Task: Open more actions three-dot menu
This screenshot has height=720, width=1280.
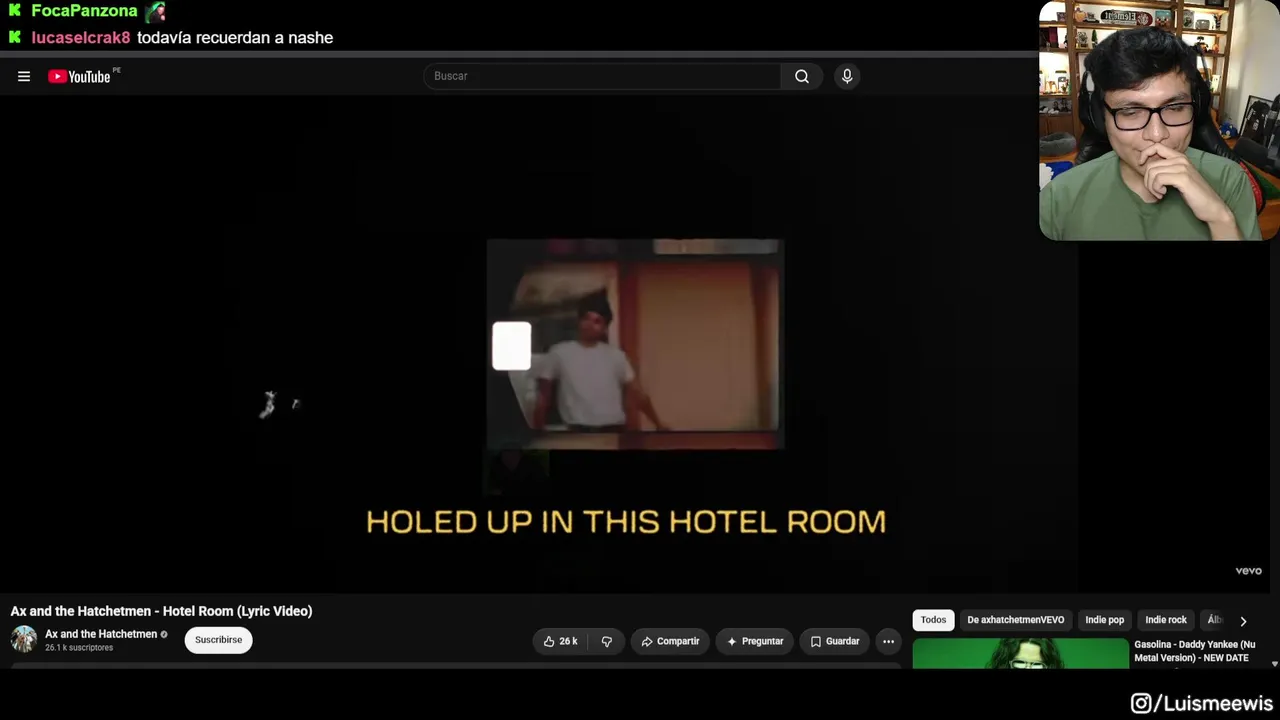Action: coord(888,641)
